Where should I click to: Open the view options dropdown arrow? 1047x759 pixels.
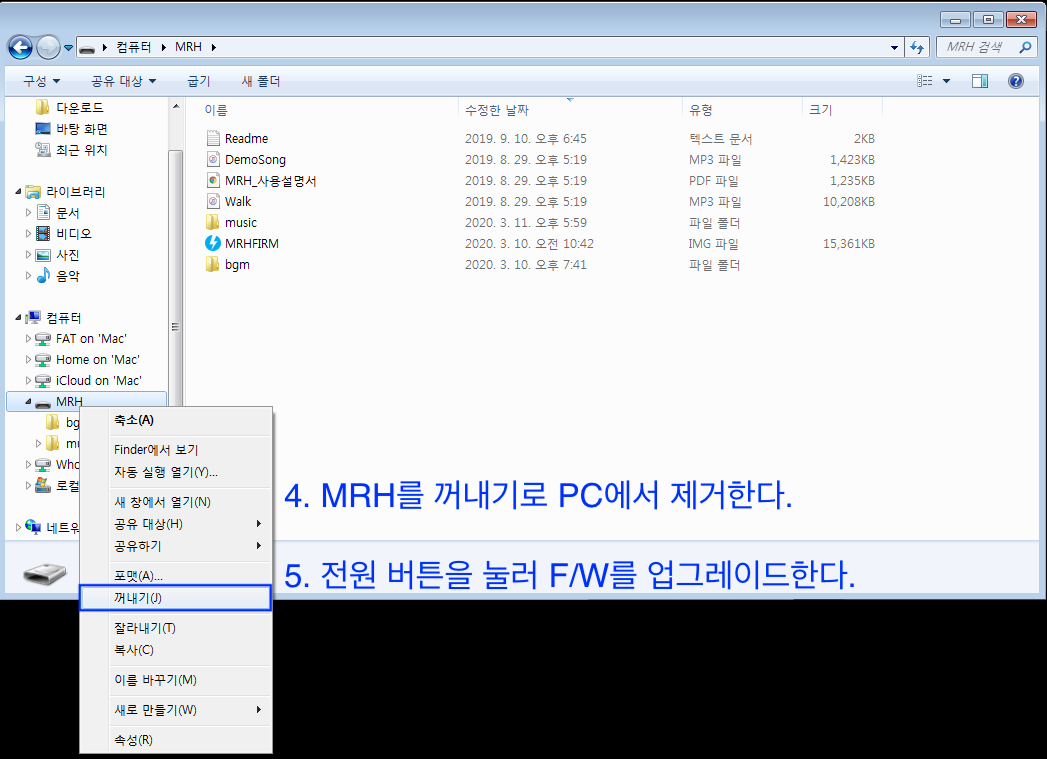tap(947, 81)
